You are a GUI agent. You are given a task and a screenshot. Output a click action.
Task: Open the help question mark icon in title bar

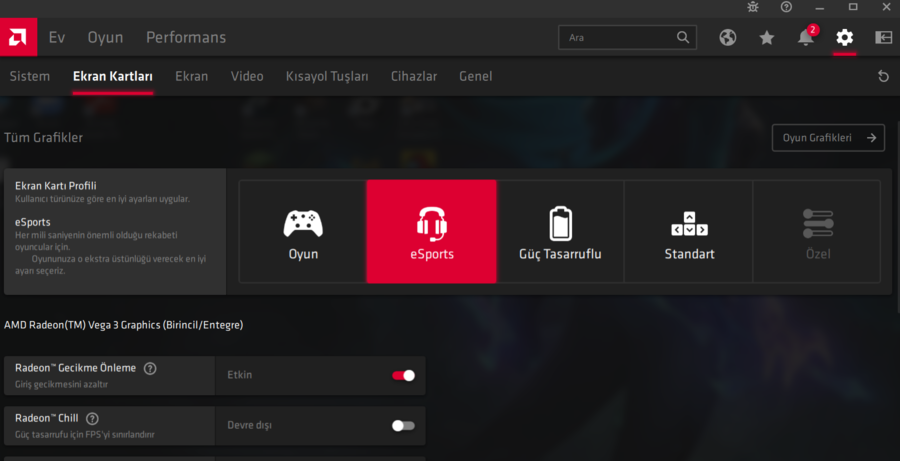click(x=786, y=7)
